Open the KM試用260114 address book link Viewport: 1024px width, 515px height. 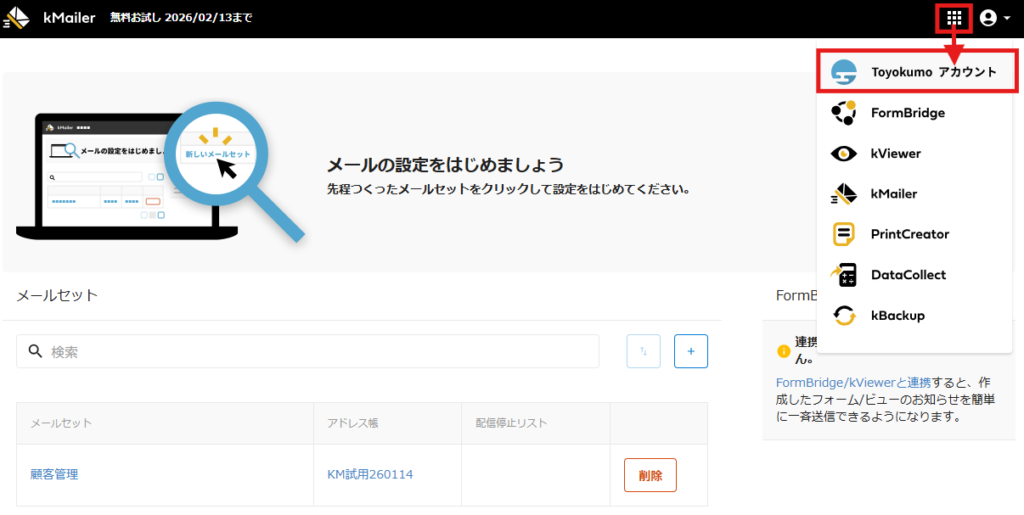pyautogui.click(x=370, y=474)
